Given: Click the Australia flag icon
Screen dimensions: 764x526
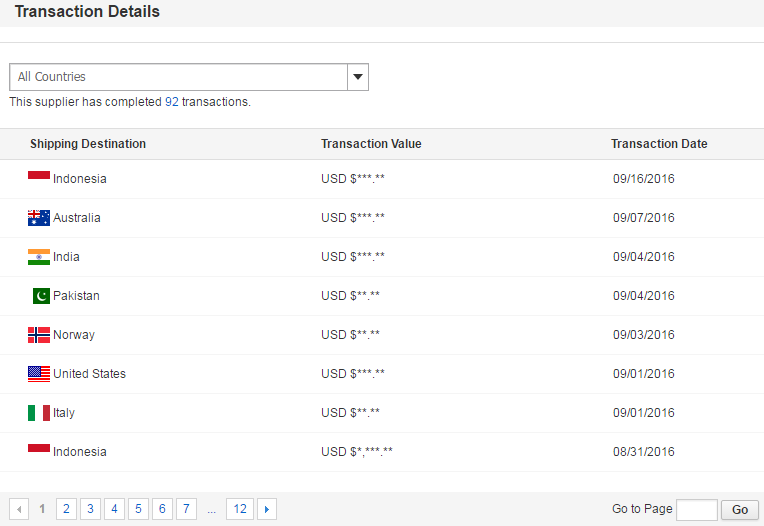Looking at the screenshot, I should 39,218.
